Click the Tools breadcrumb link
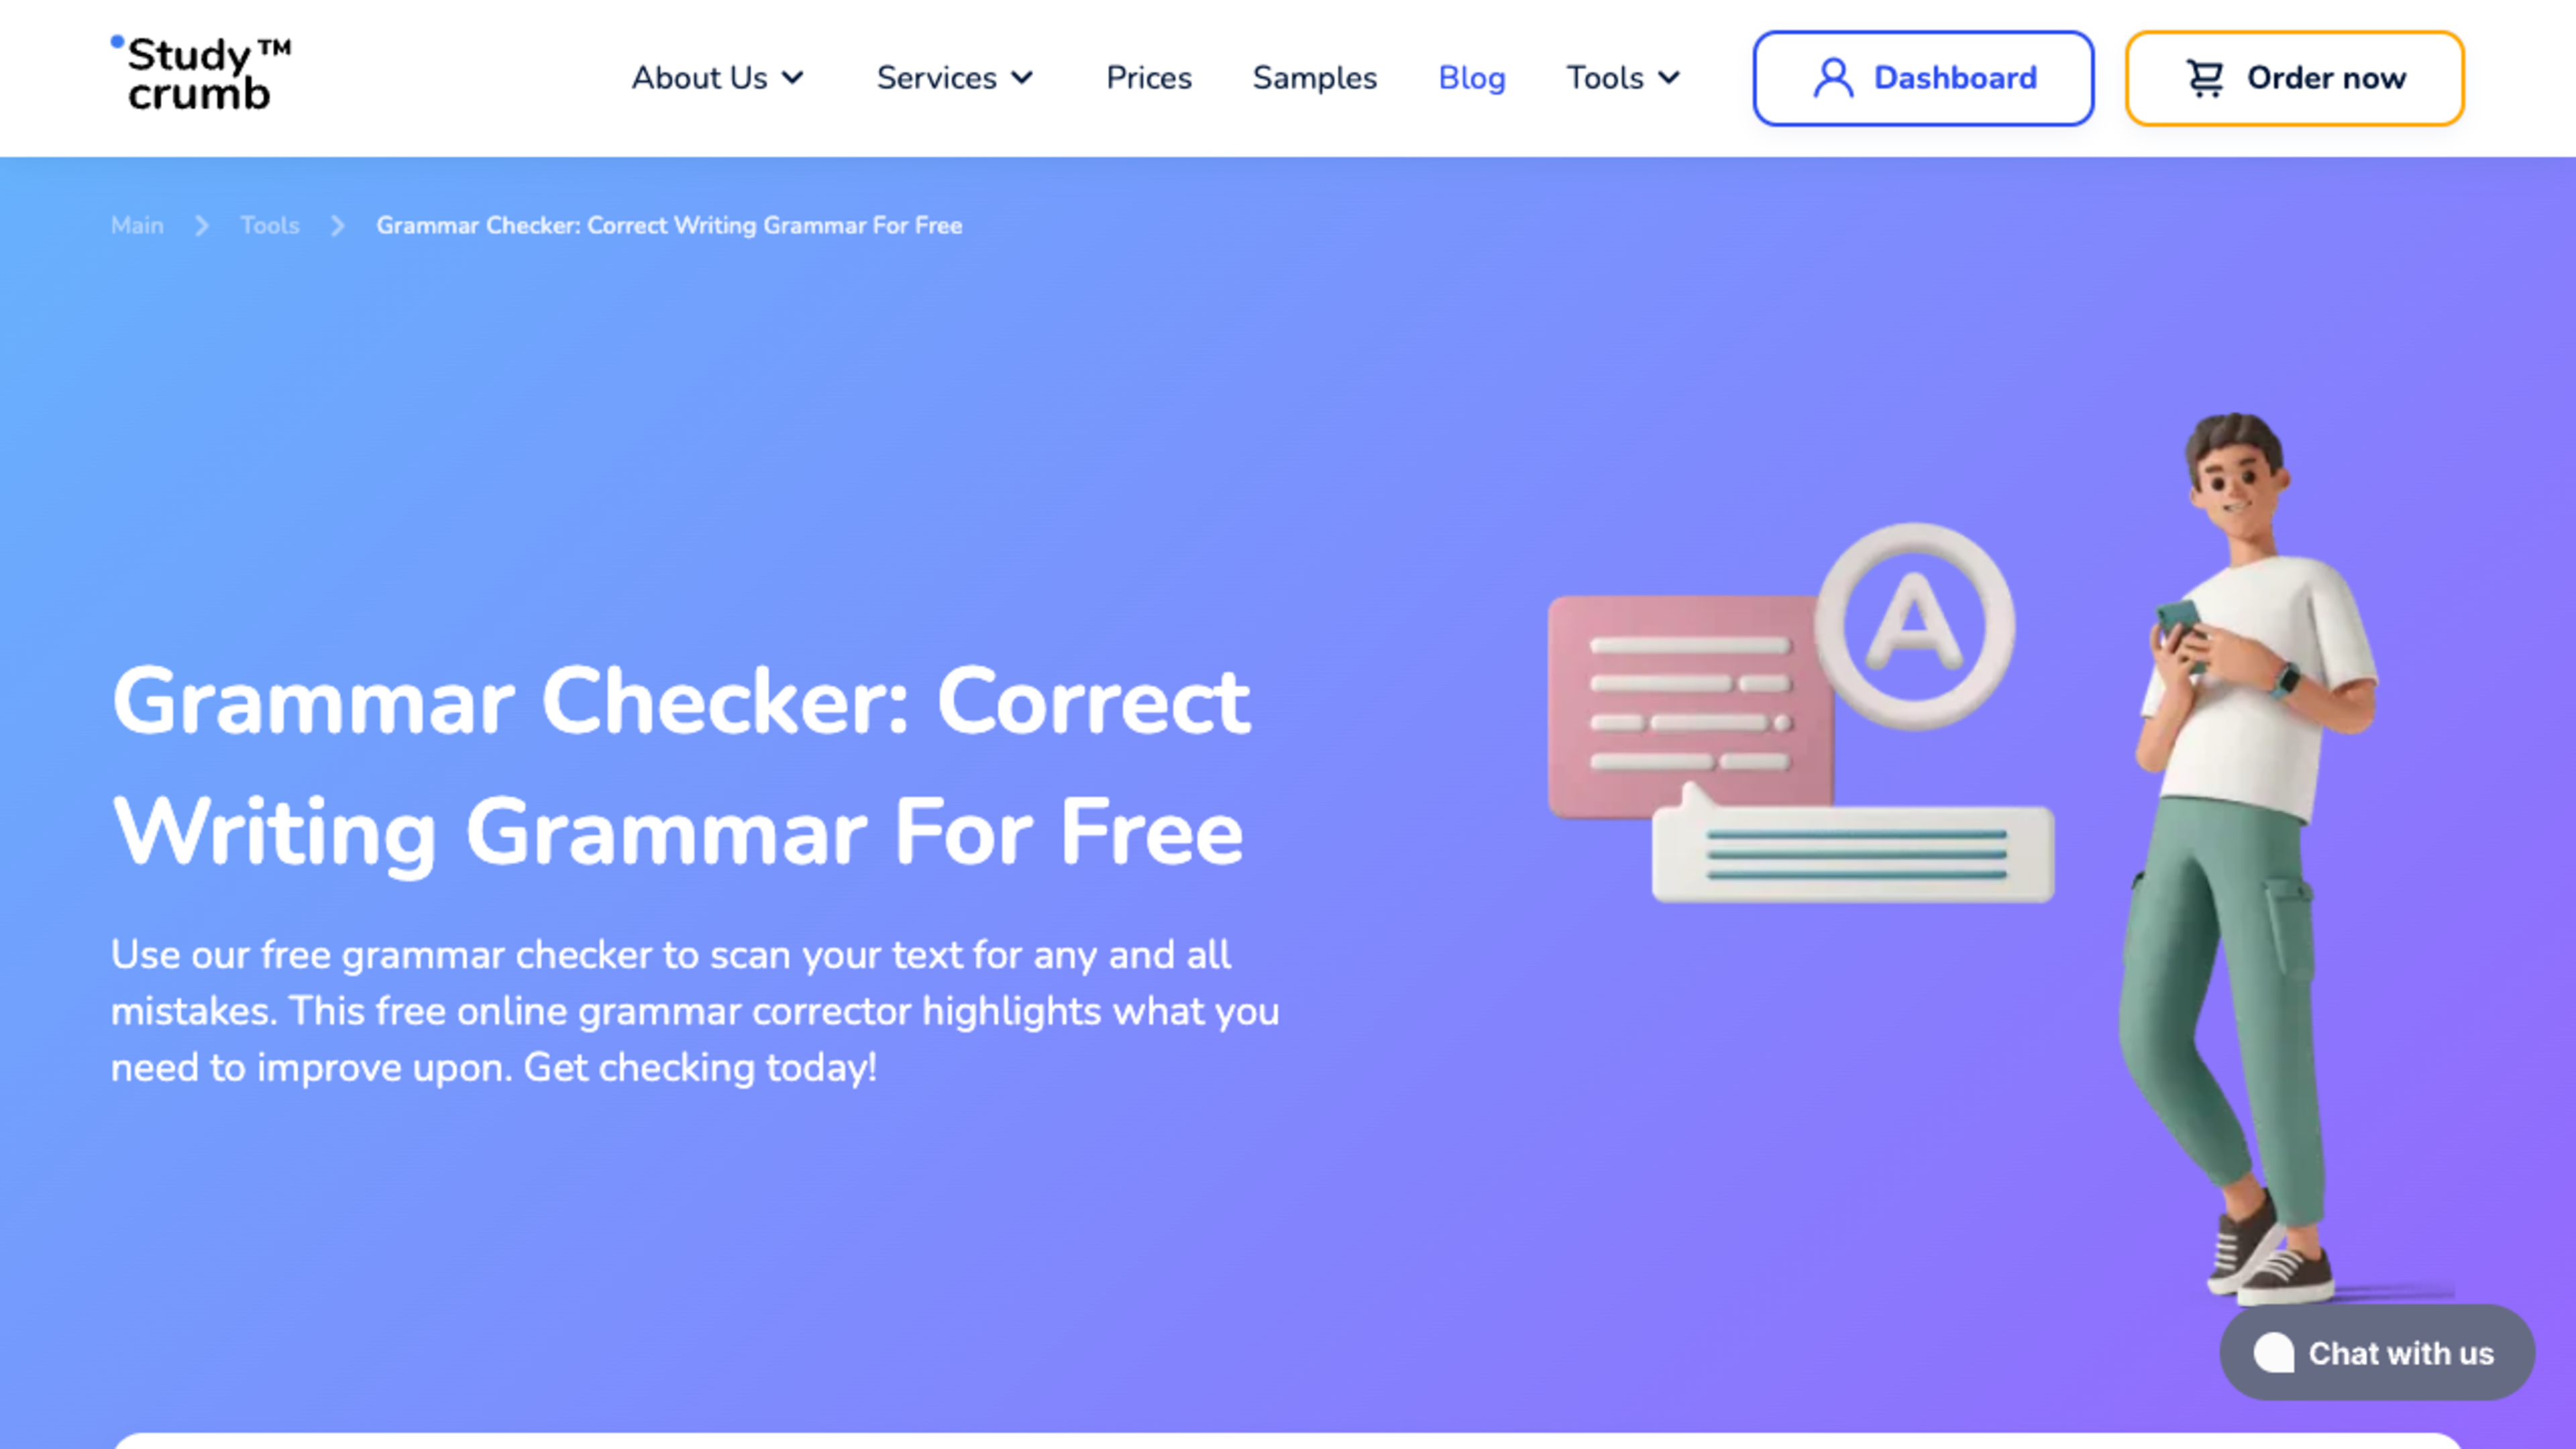This screenshot has width=2576, height=1449. 269,225
